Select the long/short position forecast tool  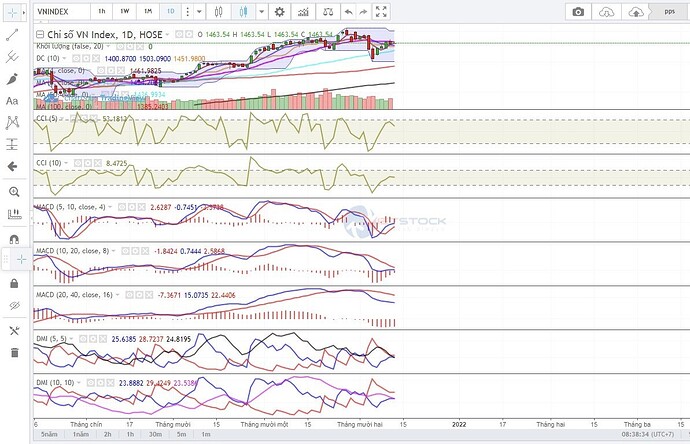tap(12, 144)
